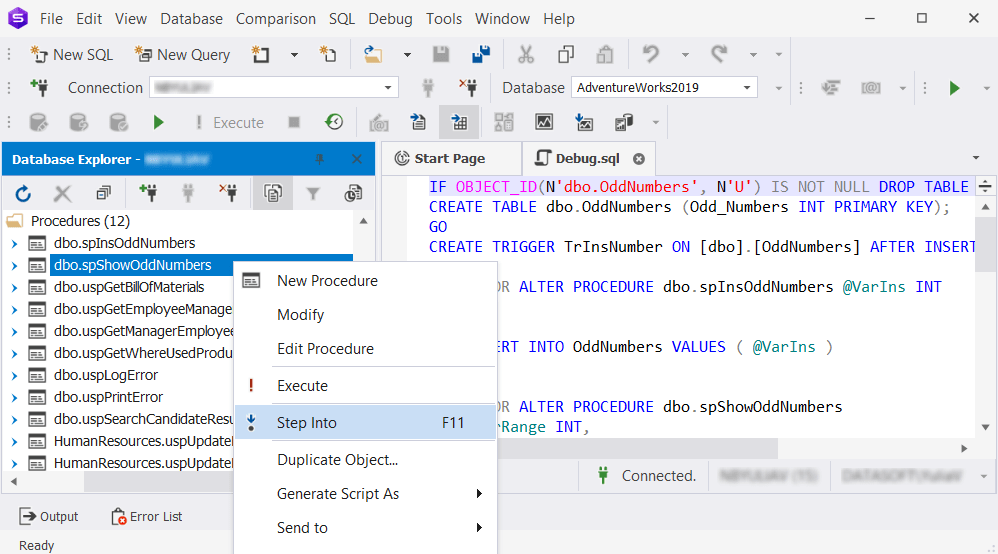Screen dimensions: 998x554
Task: Open the dropdown arrow next to Open file
Action: 407,55
